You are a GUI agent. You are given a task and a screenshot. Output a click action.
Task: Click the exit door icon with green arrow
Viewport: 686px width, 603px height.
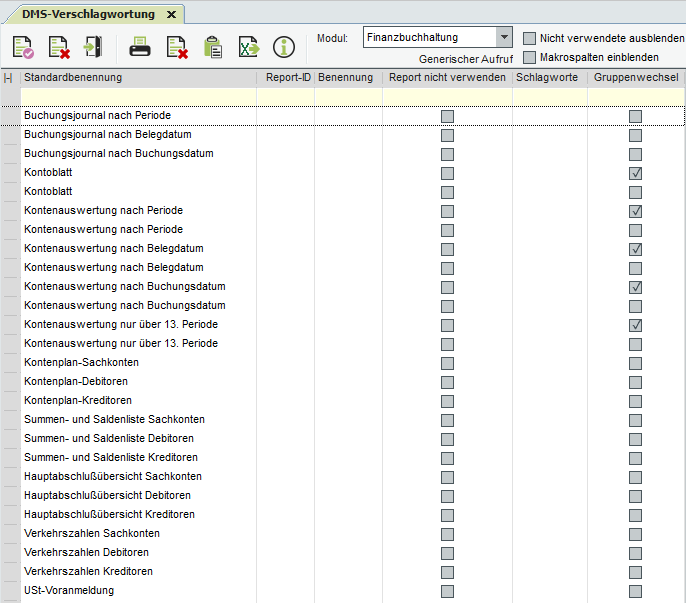point(93,47)
